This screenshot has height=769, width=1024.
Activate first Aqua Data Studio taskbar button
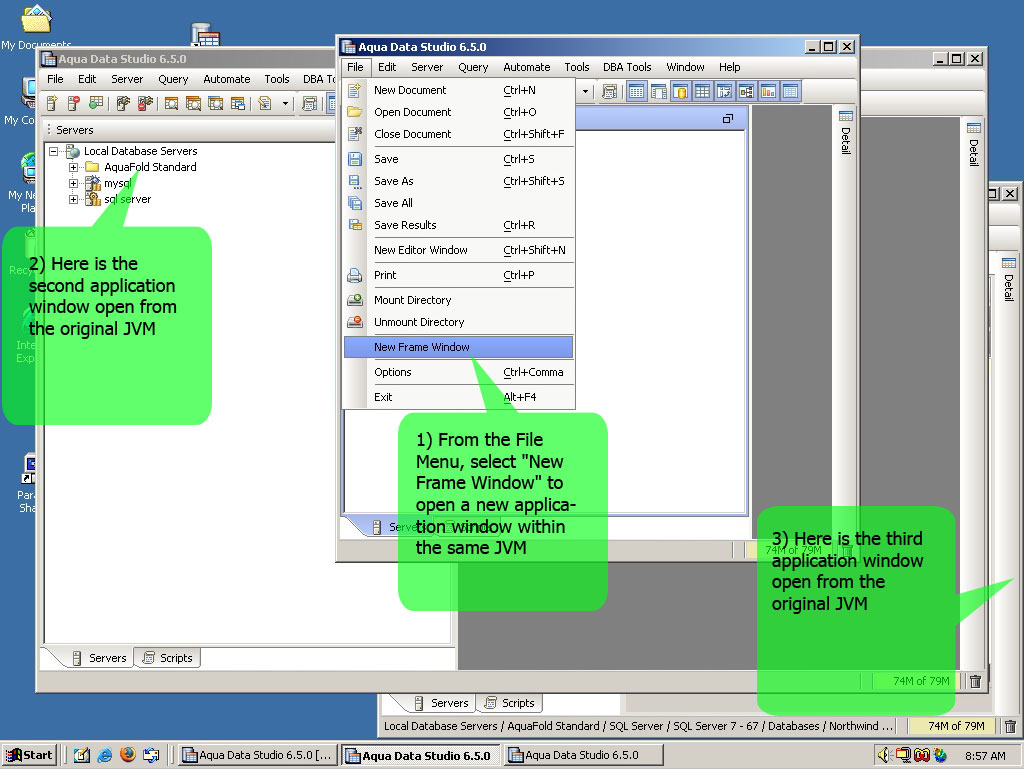(258, 755)
